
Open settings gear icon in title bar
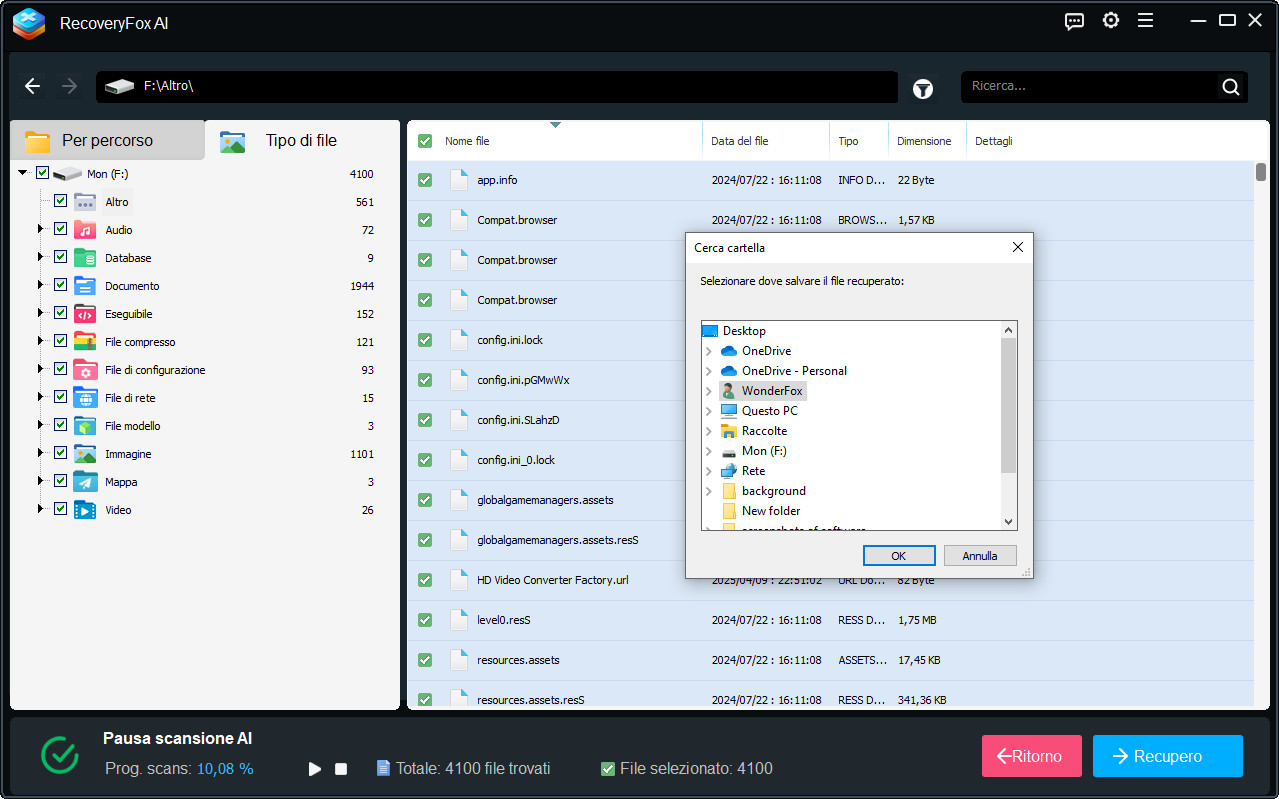pyautogui.click(x=1110, y=20)
